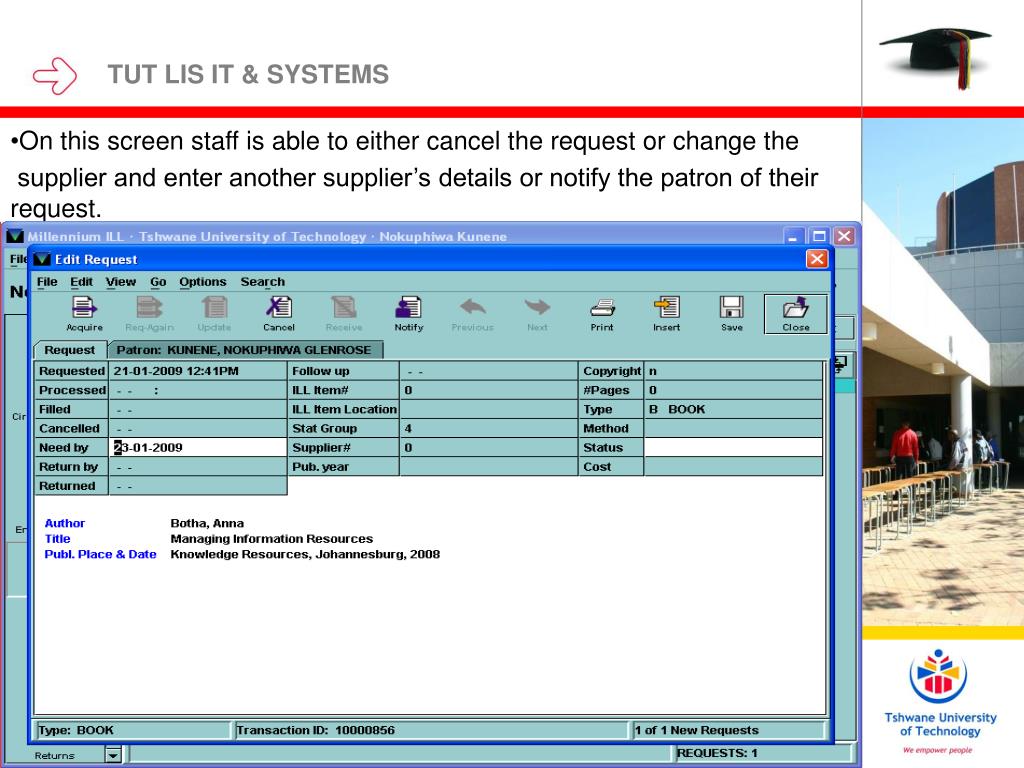Screen dimensions: 1024x768
Task: Click the Return by date field
Action: point(198,467)
